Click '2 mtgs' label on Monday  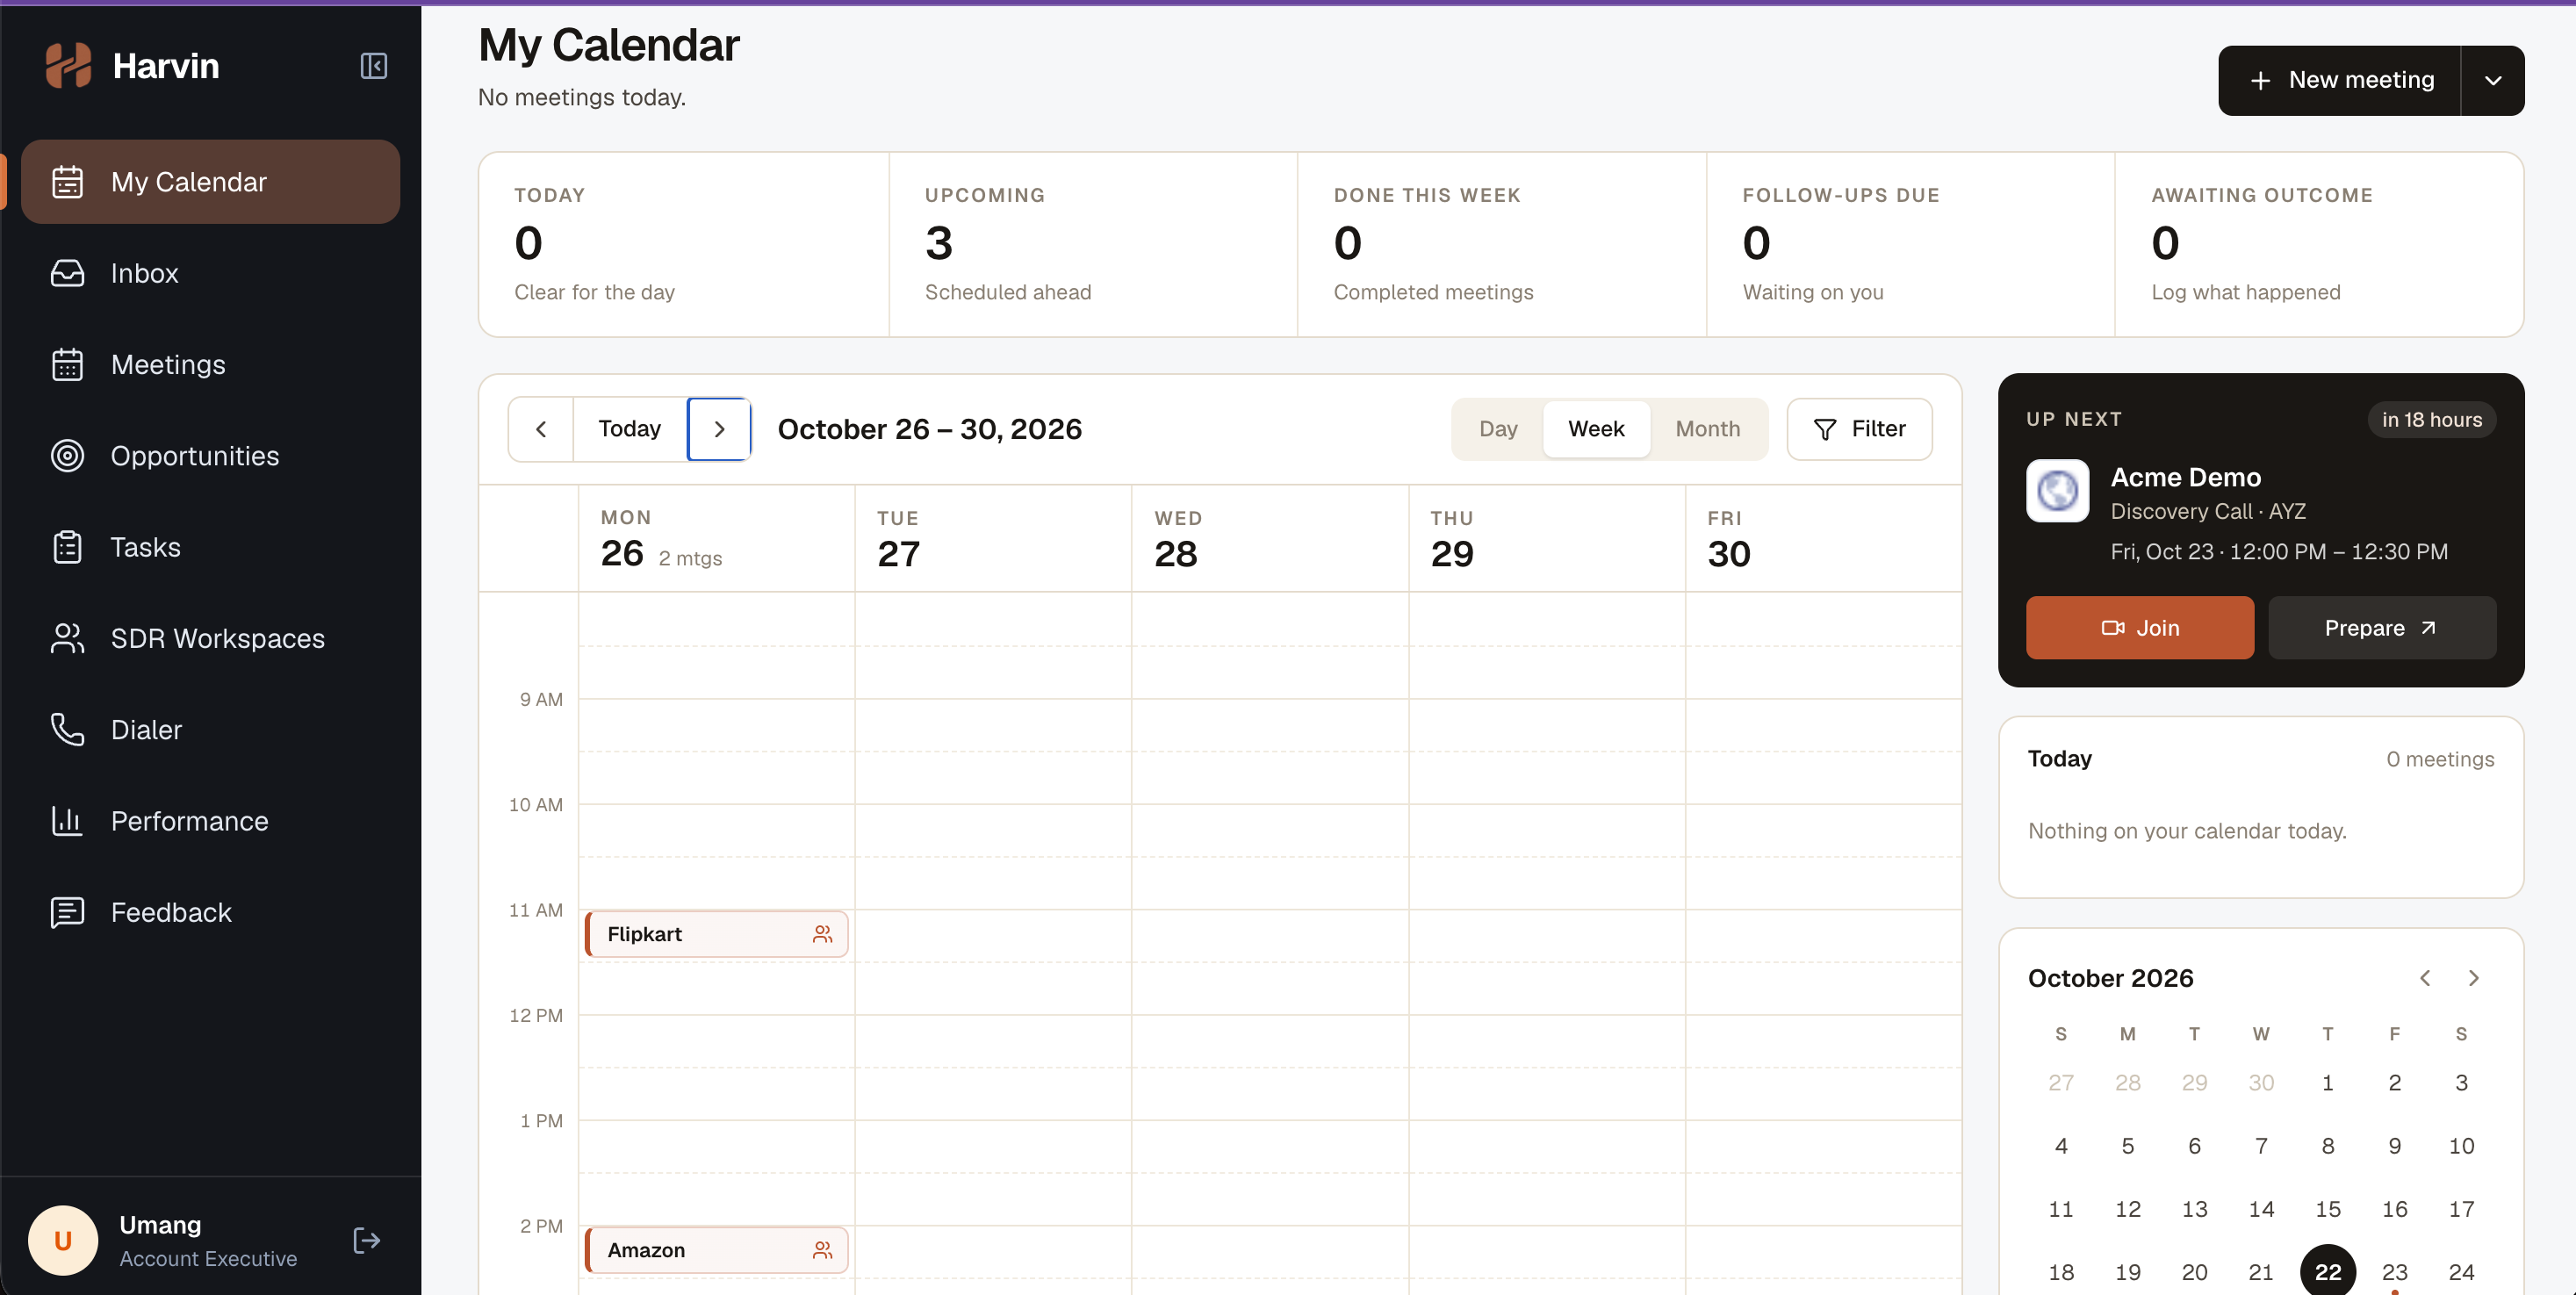[690, 558]
